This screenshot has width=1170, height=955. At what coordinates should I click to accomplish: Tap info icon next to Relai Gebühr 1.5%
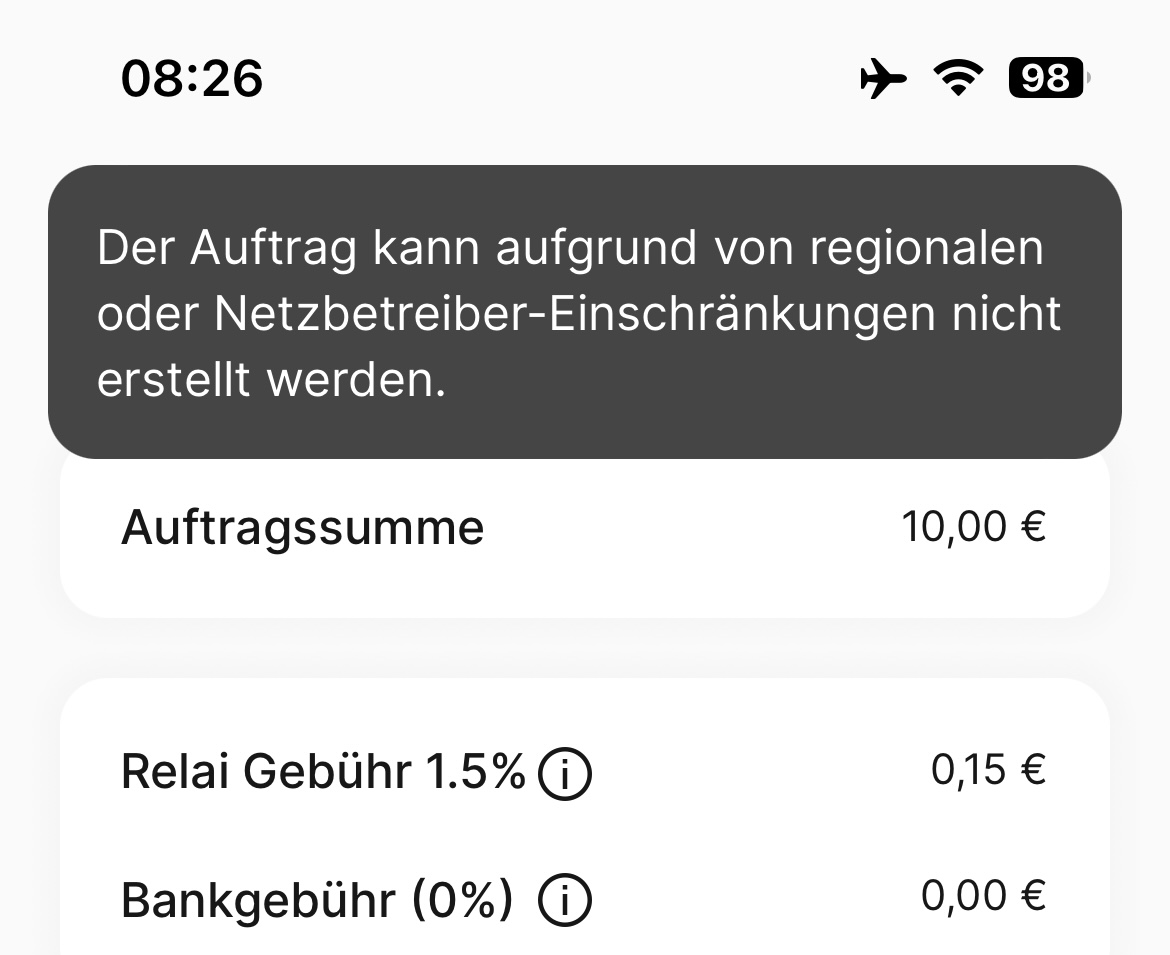coord(565,774)
